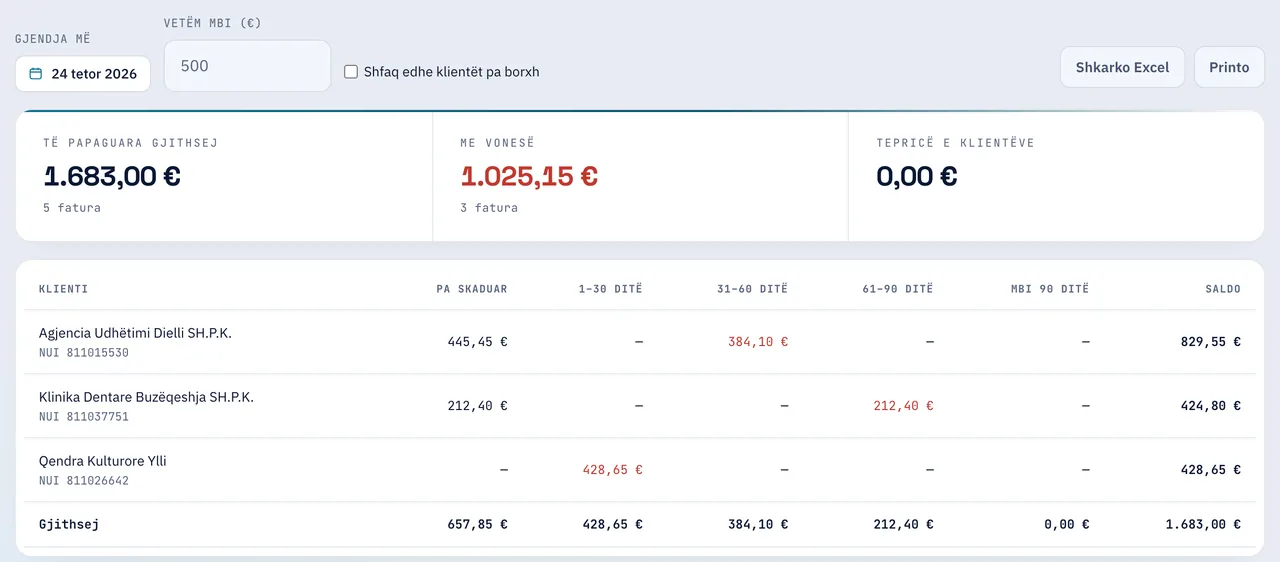Click the 3 fatura label
The image size is (1280, 562).
click(489, 208)
